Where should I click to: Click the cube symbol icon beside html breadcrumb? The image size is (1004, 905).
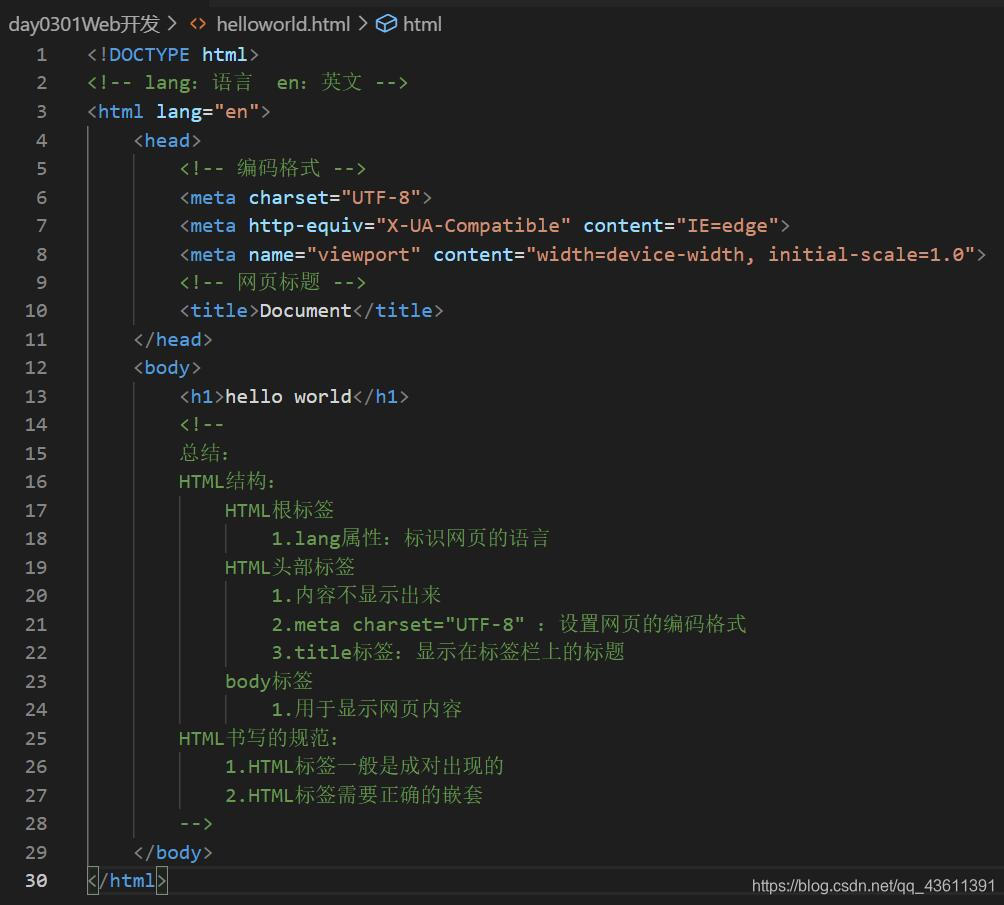coord(386,24)
